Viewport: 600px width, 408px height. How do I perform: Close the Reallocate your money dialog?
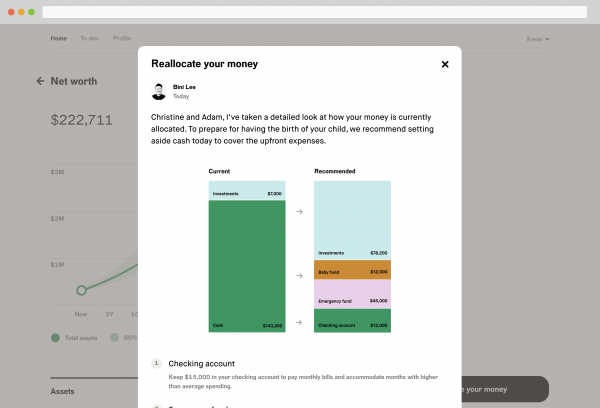[445, 64]
